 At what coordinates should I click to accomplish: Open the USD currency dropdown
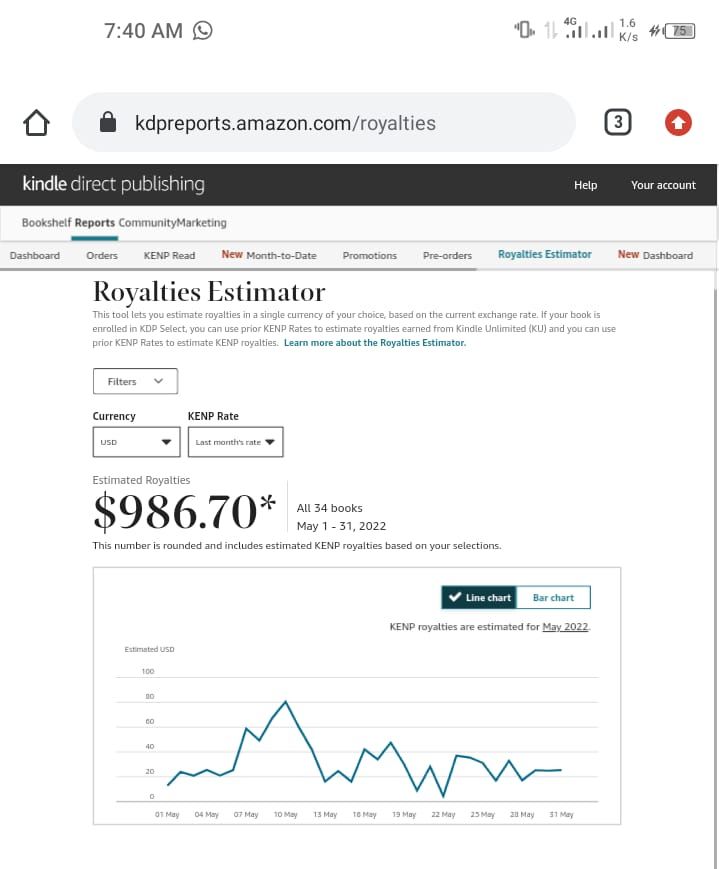[x=136, y=442]
